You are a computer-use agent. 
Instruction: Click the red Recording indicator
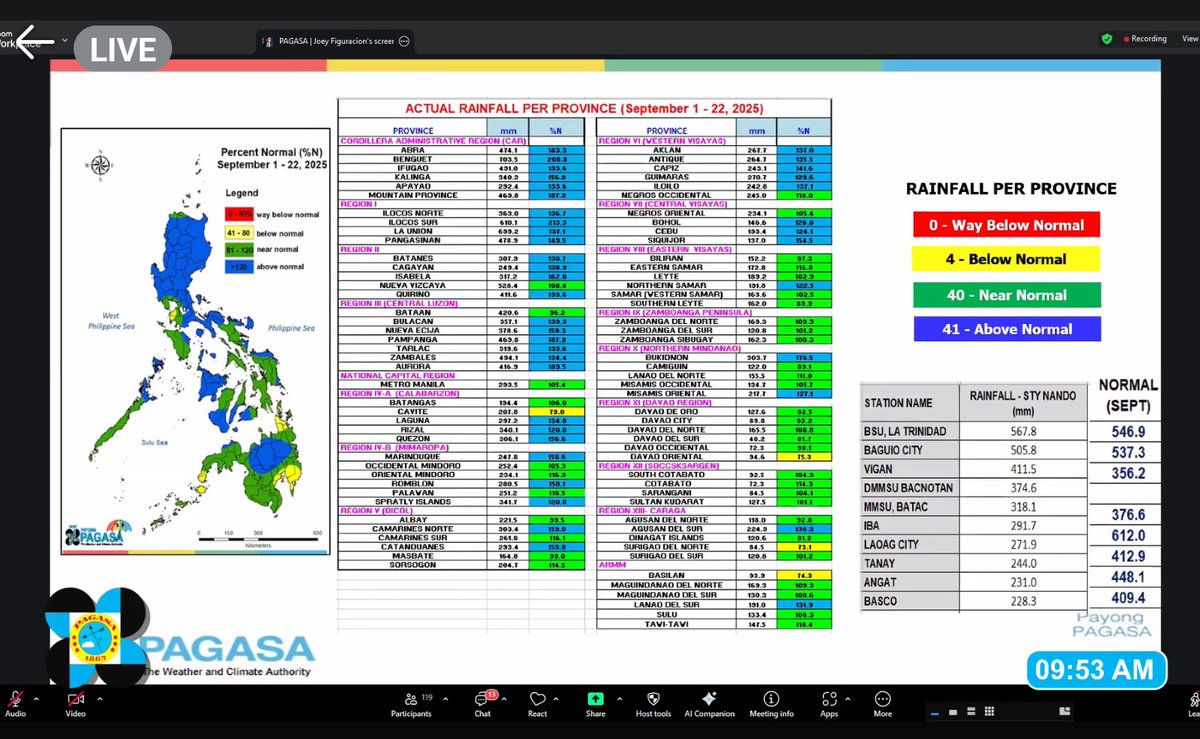coord(1145,39)
